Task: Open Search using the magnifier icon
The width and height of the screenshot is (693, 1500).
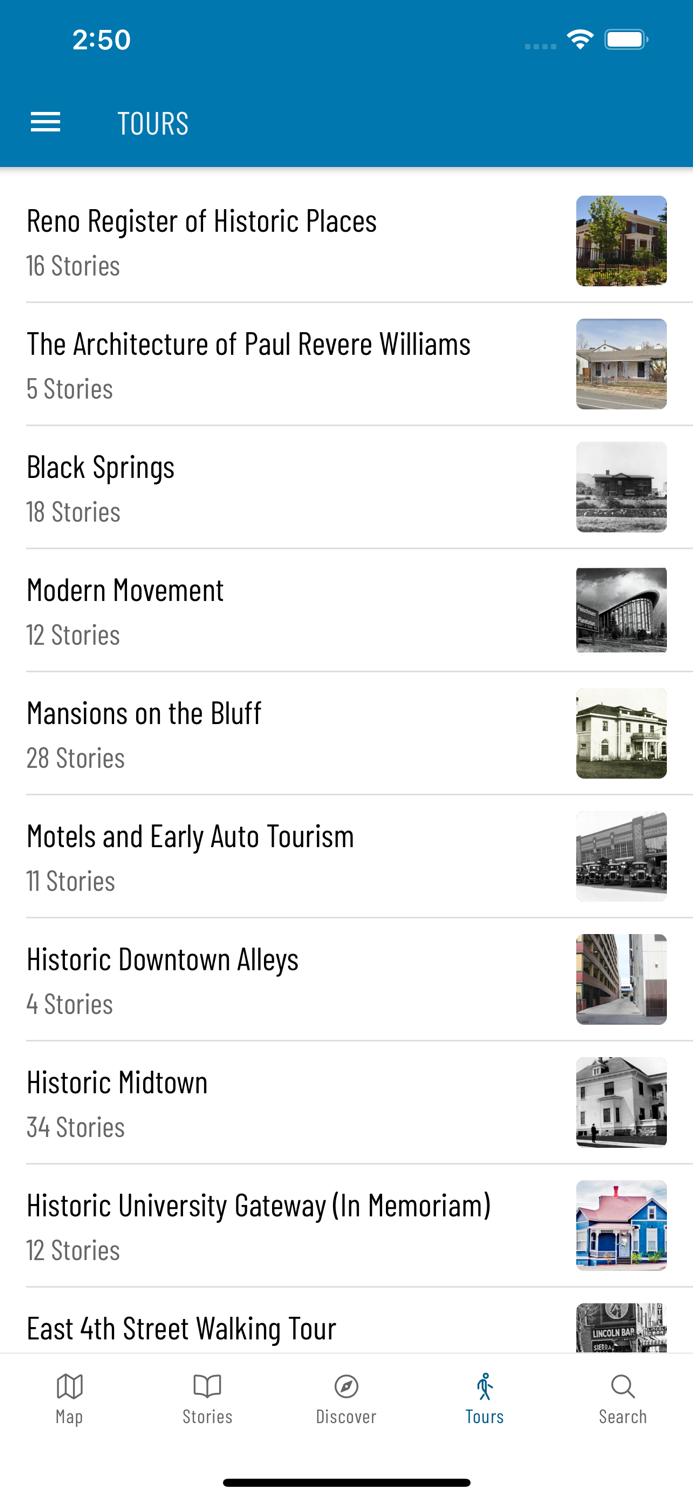Action: click(x=623, y=1397)
